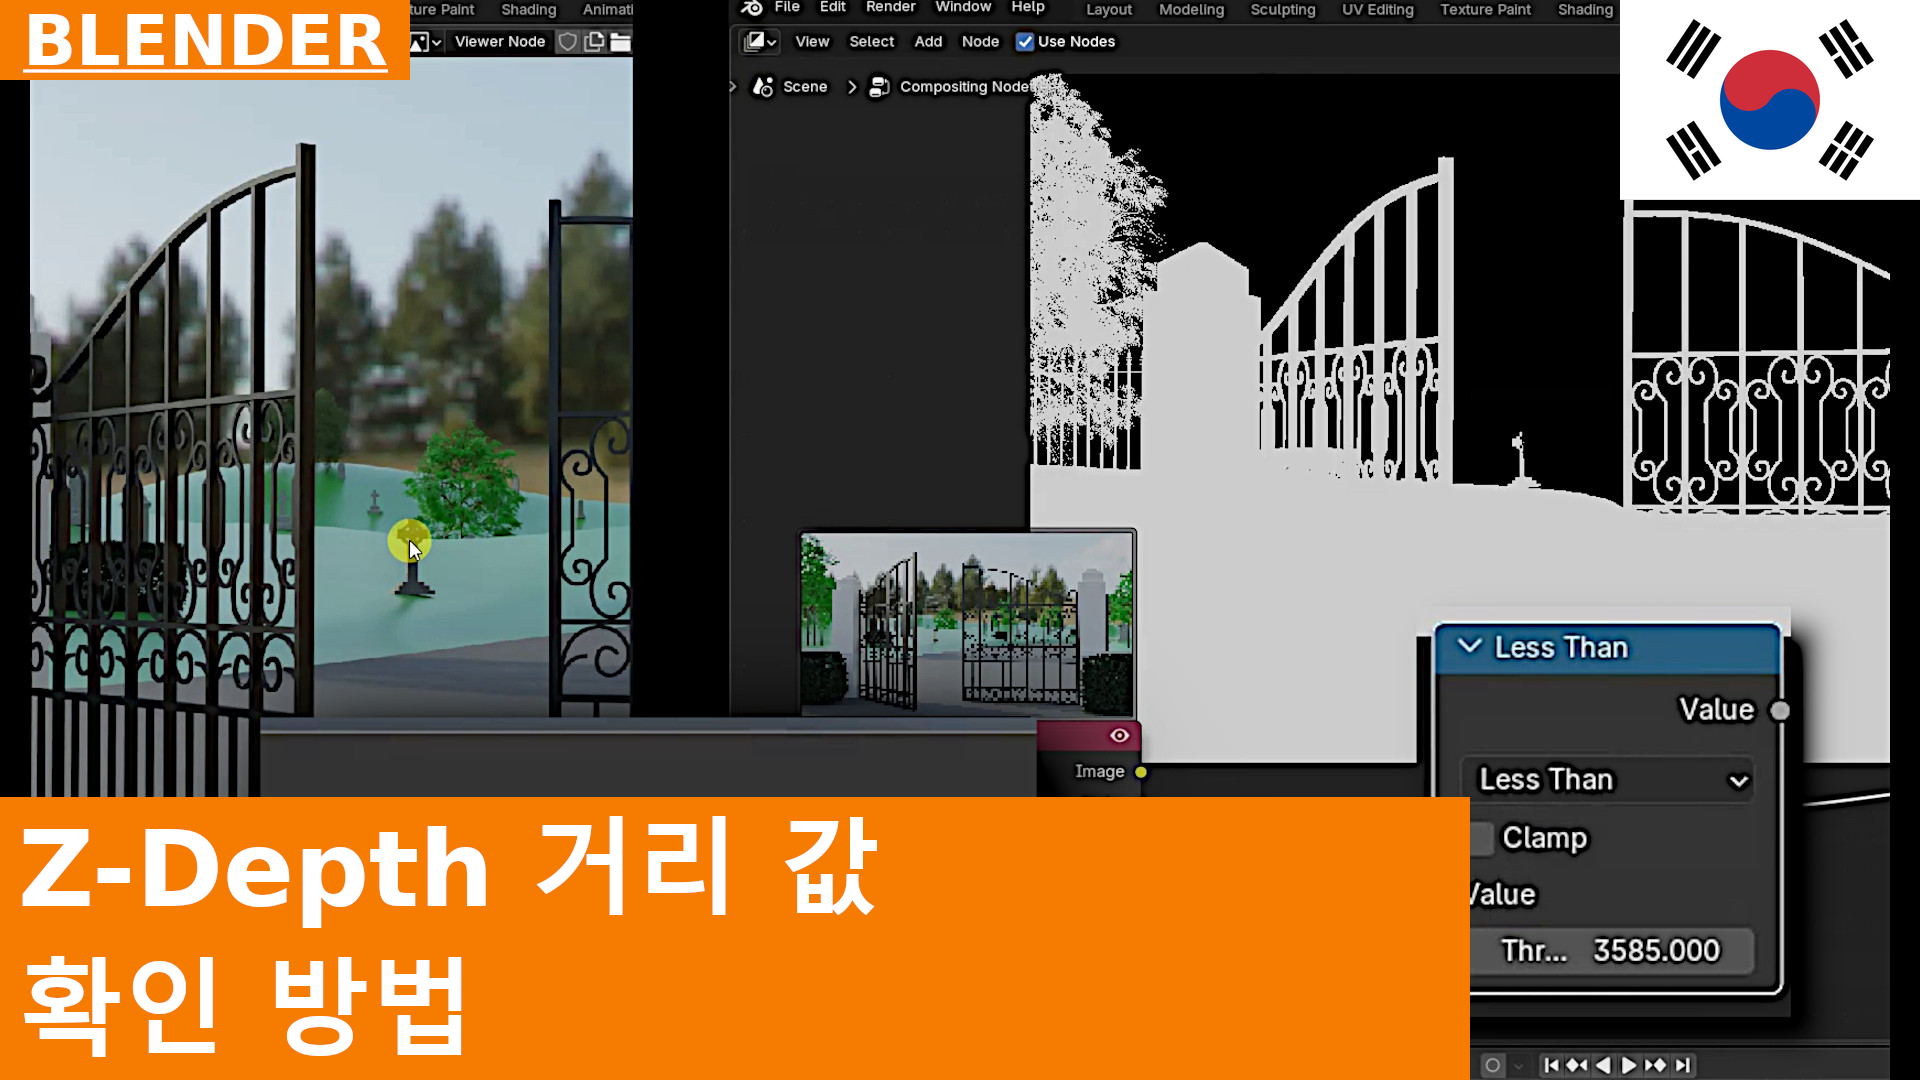Click the Value output socket on Less Than node
The height and width of the screenshot is (1080, 1920).
click(1779, 711)
